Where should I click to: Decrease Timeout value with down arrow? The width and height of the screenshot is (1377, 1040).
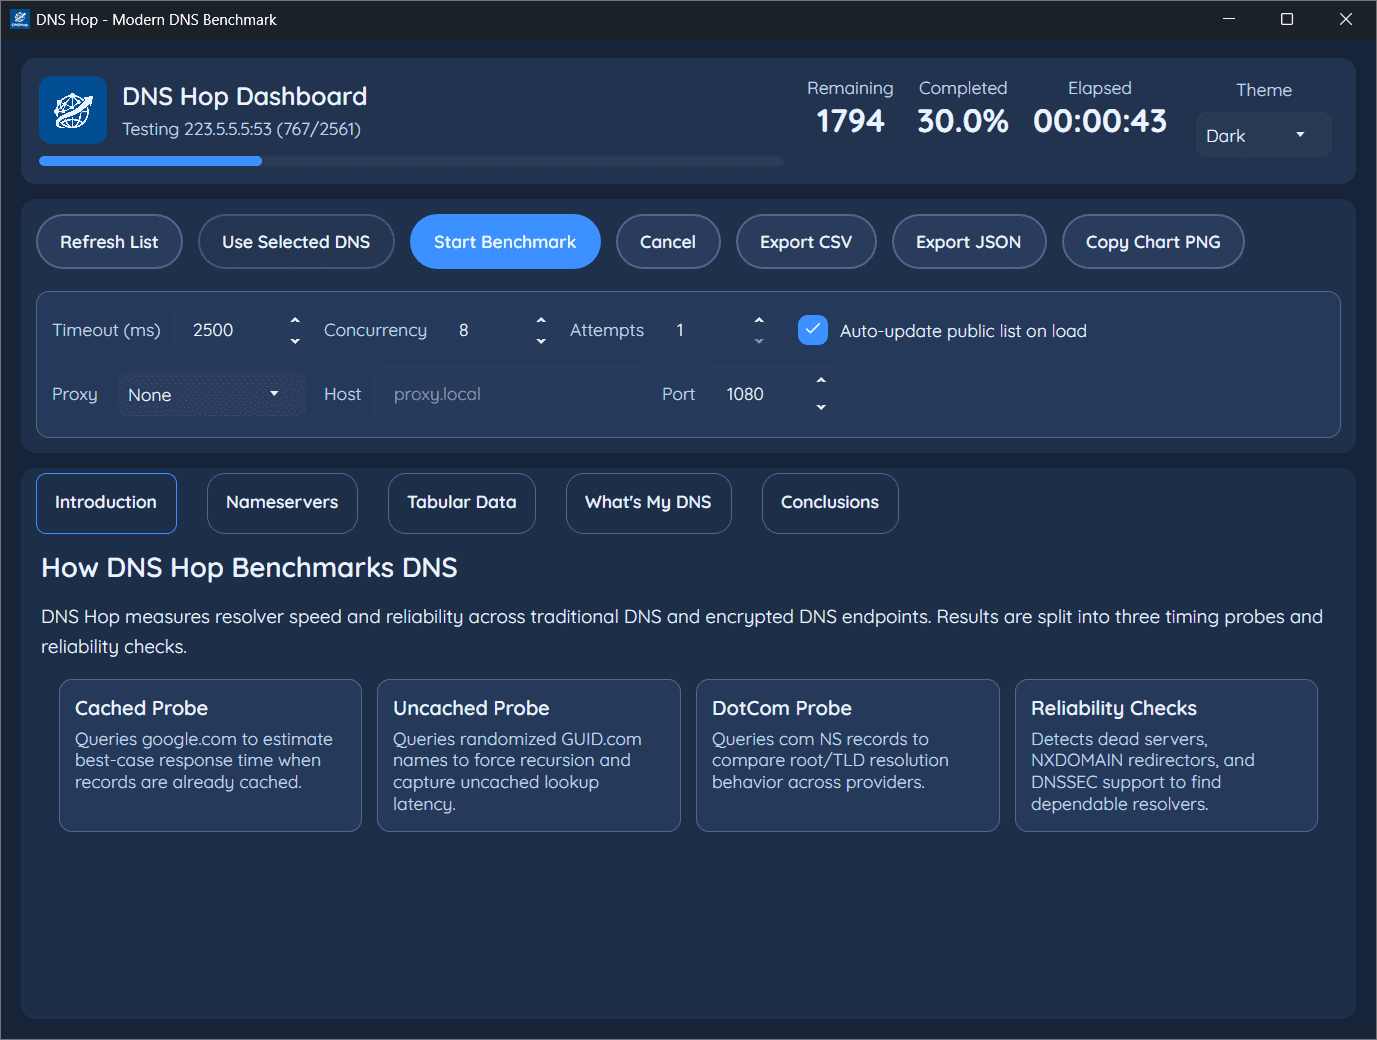(x=295, y=341)
